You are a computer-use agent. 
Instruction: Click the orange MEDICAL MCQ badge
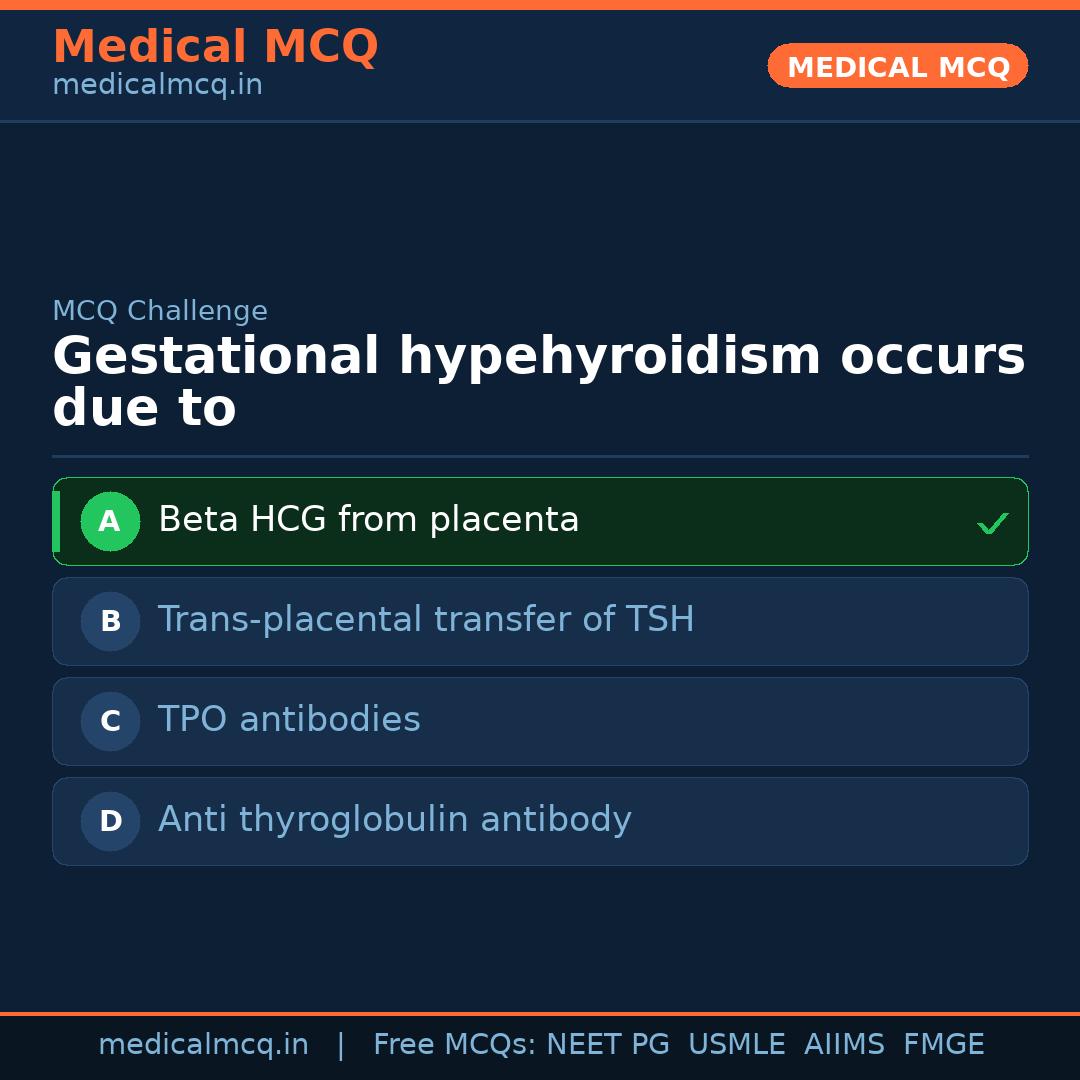pyautogui.click(x=898, y=67)
